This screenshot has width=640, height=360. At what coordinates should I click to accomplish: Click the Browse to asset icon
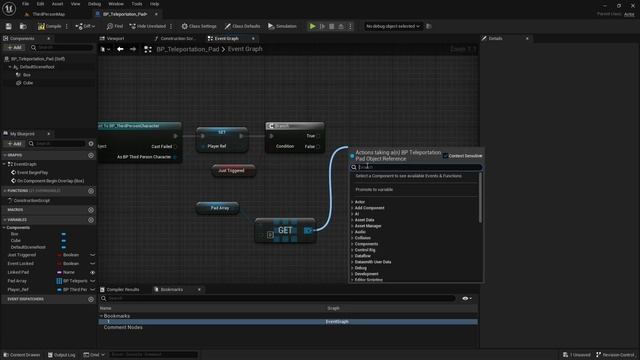pyautogui.click(x=23, y=26)
